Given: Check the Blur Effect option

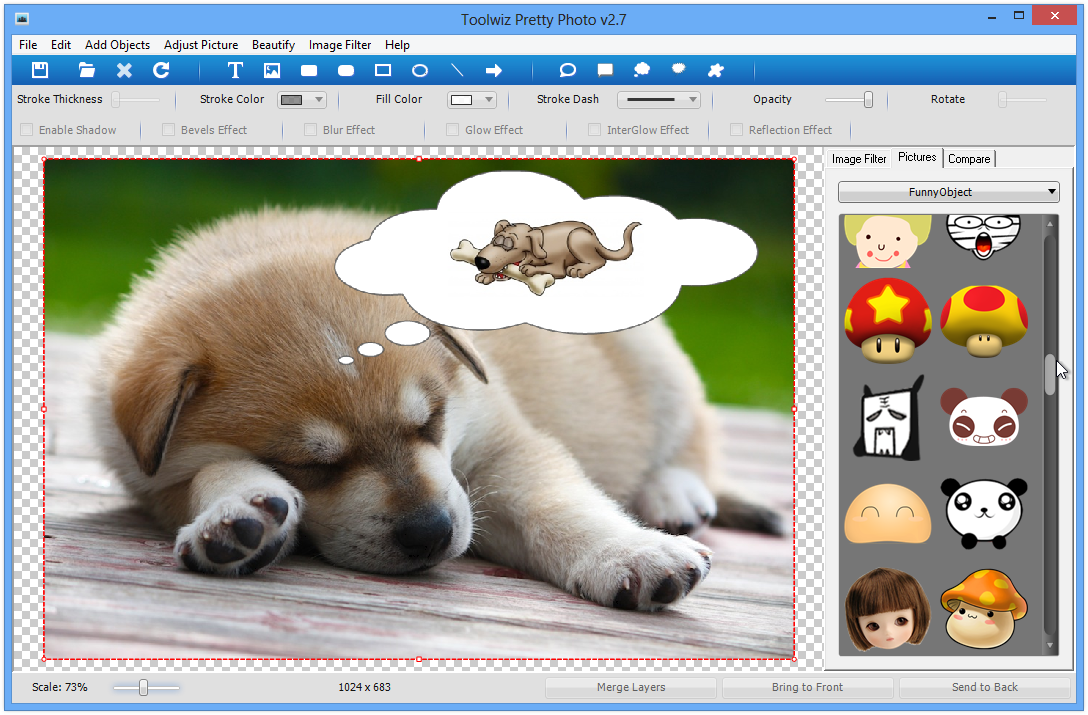Looking at the screenshot, I should pyautogui.click(x=311, y=130).
